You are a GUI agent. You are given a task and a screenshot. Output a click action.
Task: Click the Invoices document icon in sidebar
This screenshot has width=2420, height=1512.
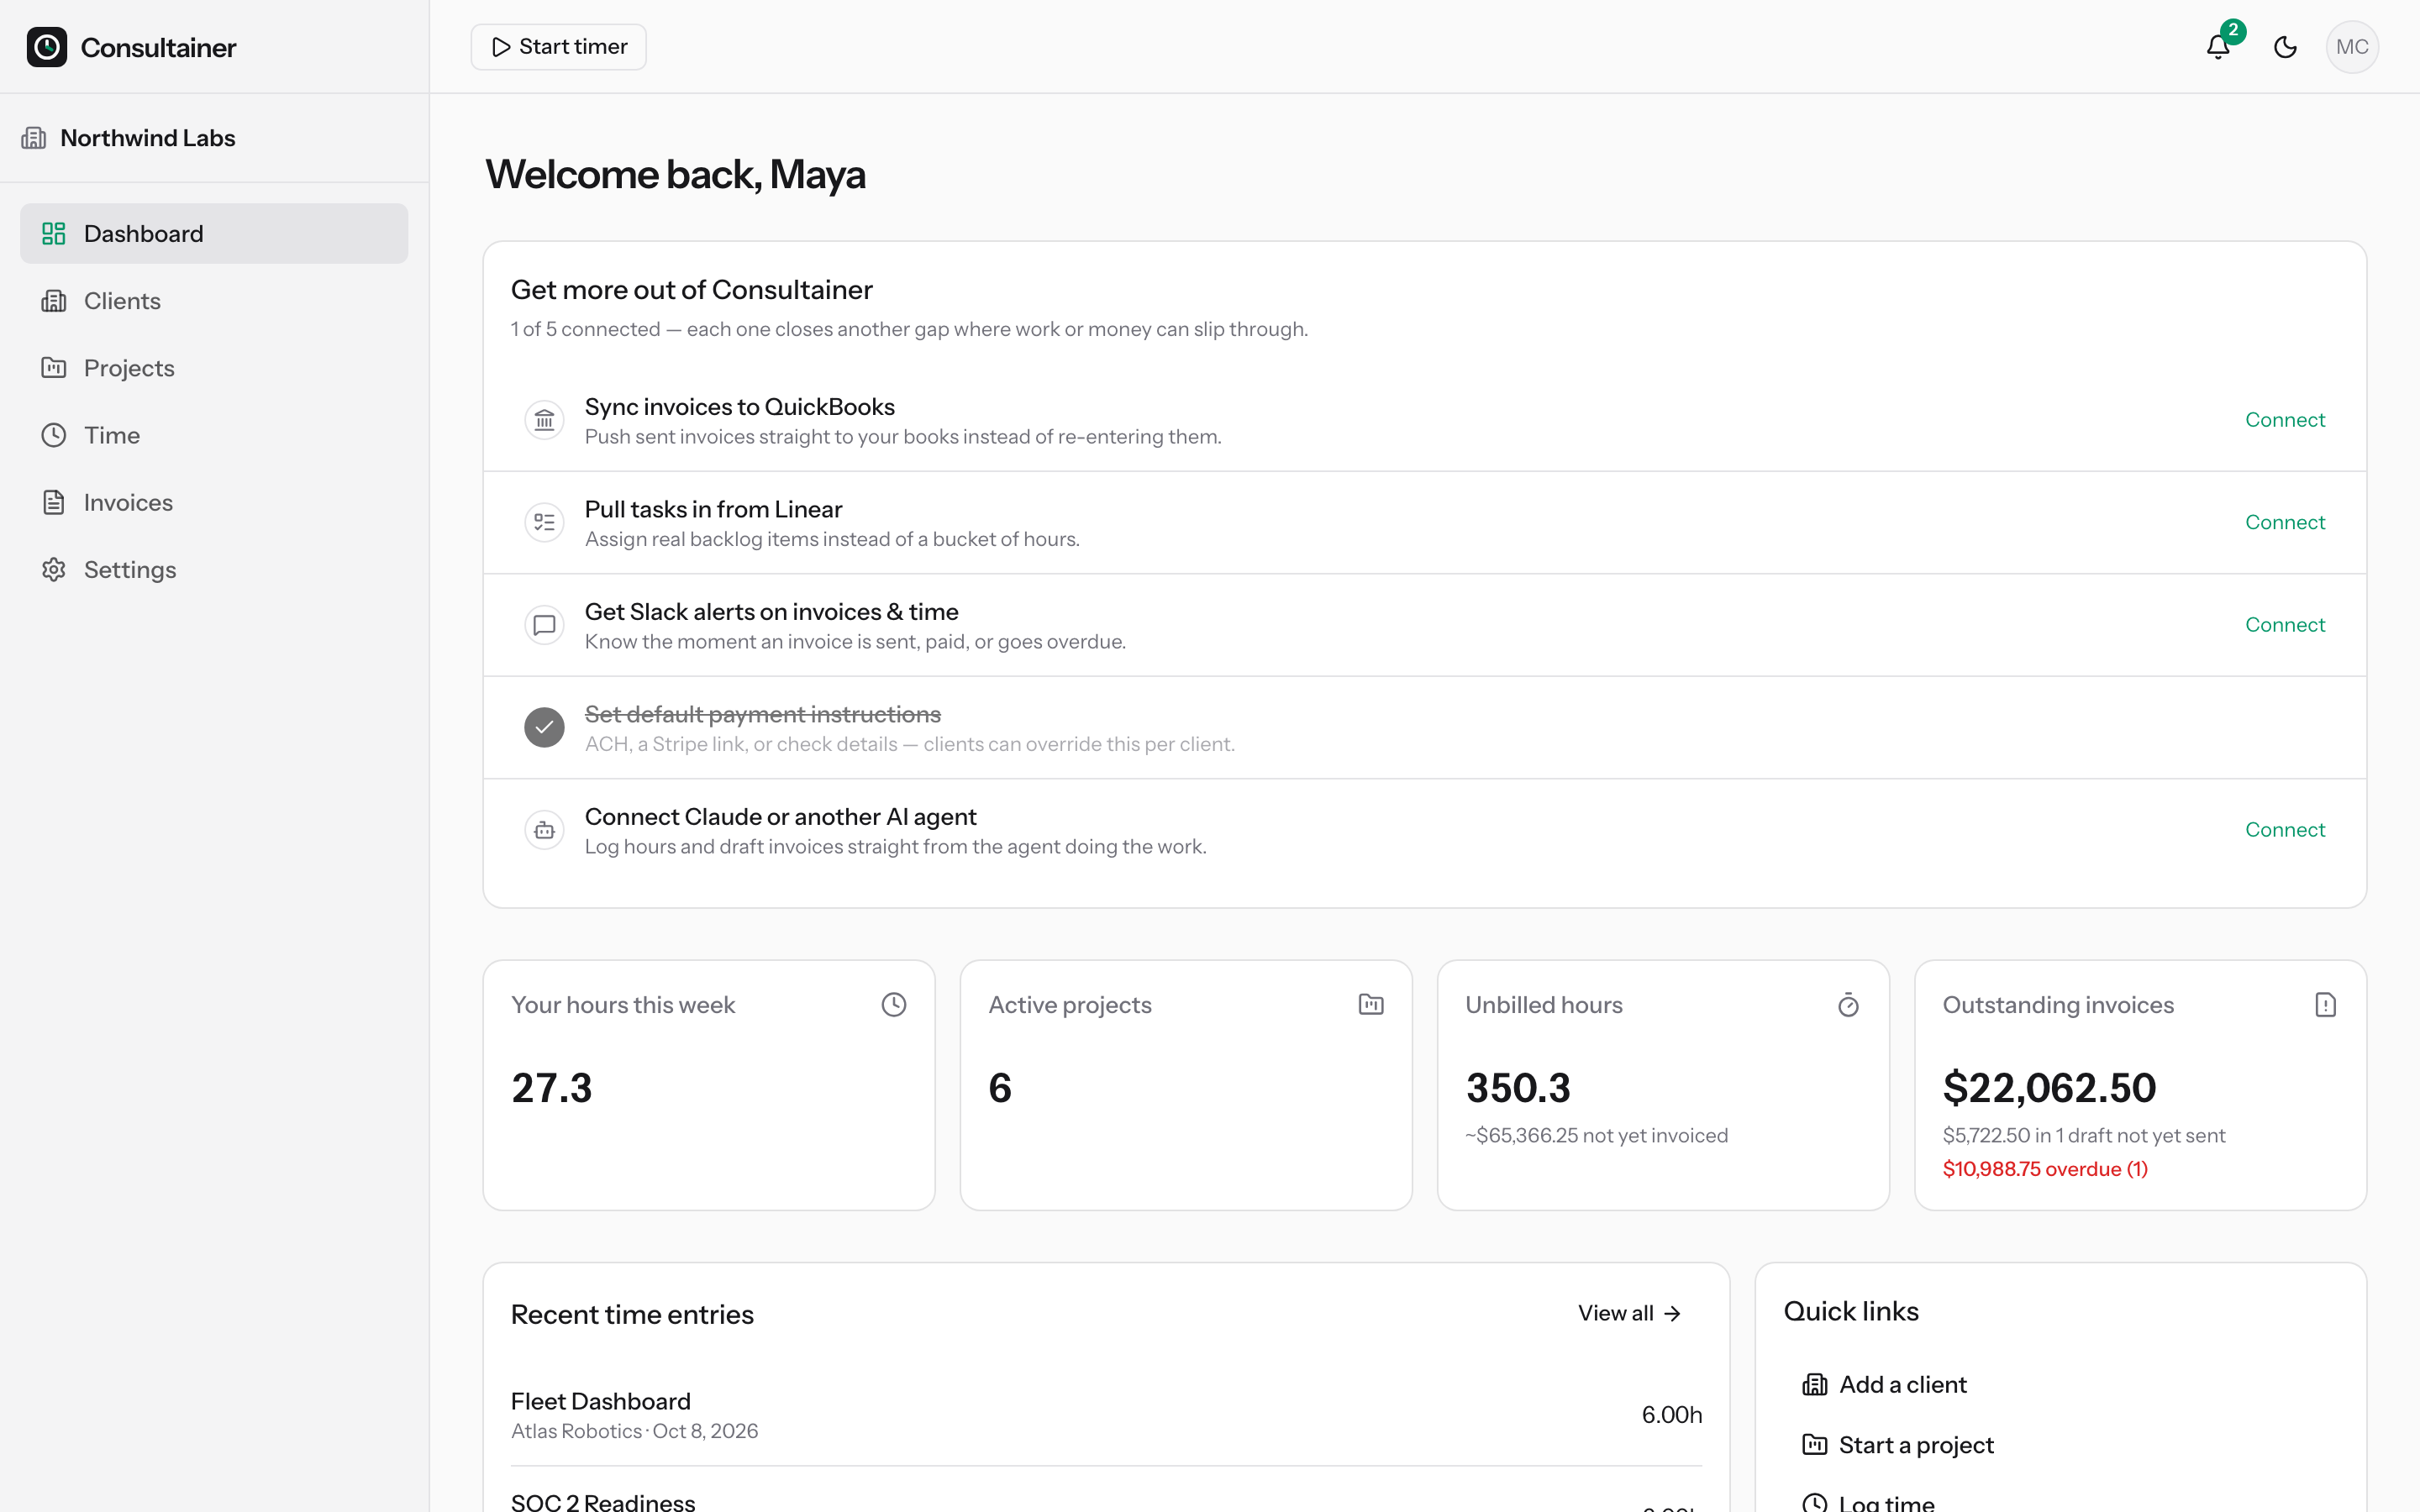click(x=54, y=502)
